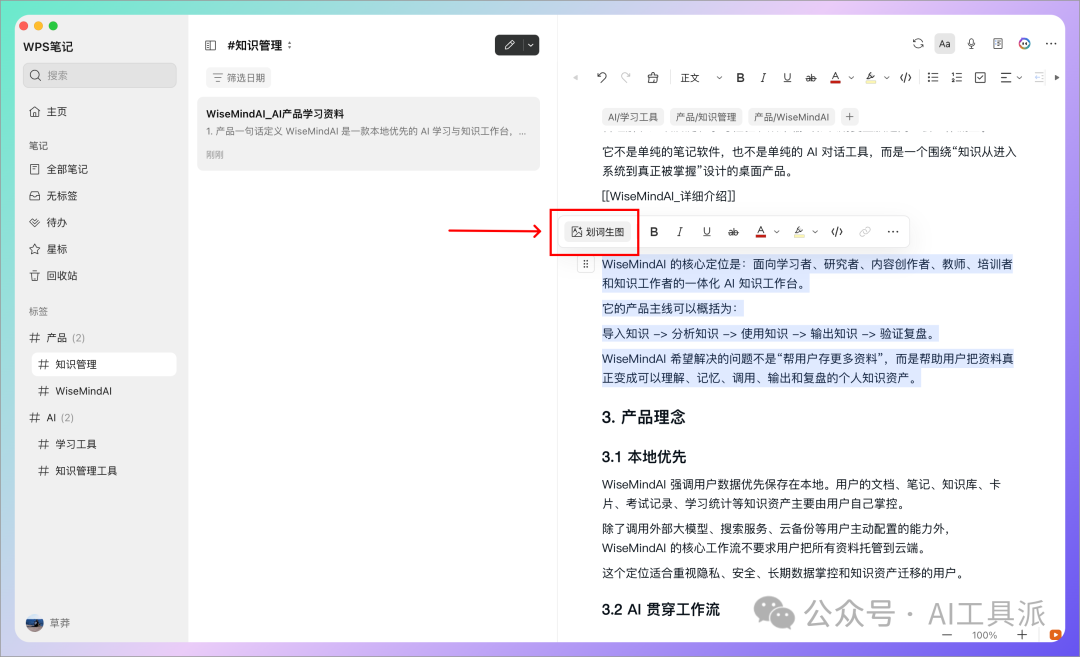Apply font color in floating toolbar
Screen dimensions: 1080x657
pos(760,232)
